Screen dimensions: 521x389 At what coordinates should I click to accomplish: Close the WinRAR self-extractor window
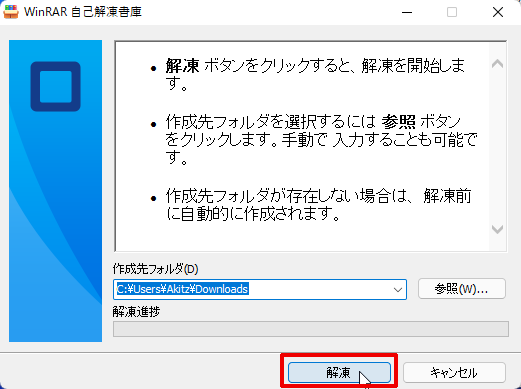498,12
